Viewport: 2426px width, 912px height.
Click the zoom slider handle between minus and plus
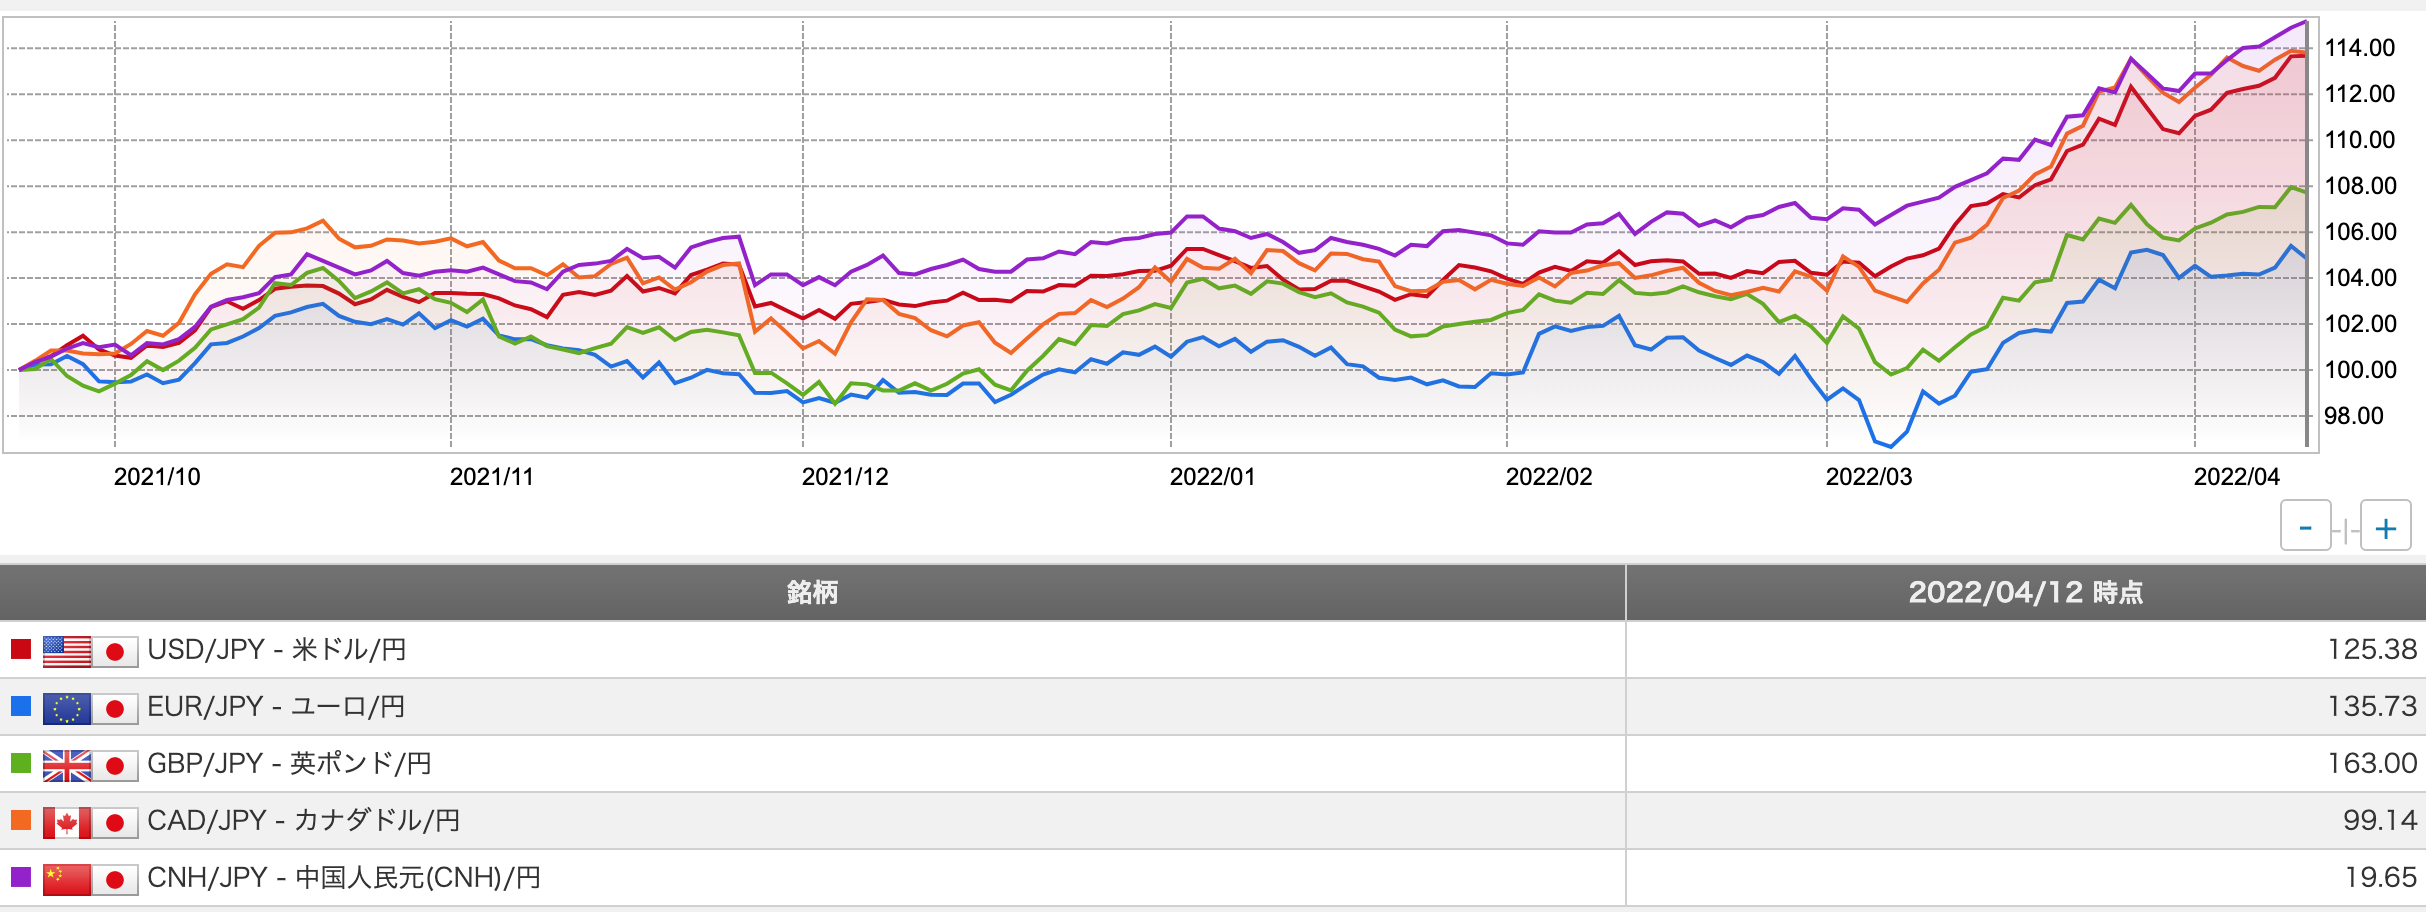coord(2345,529)
